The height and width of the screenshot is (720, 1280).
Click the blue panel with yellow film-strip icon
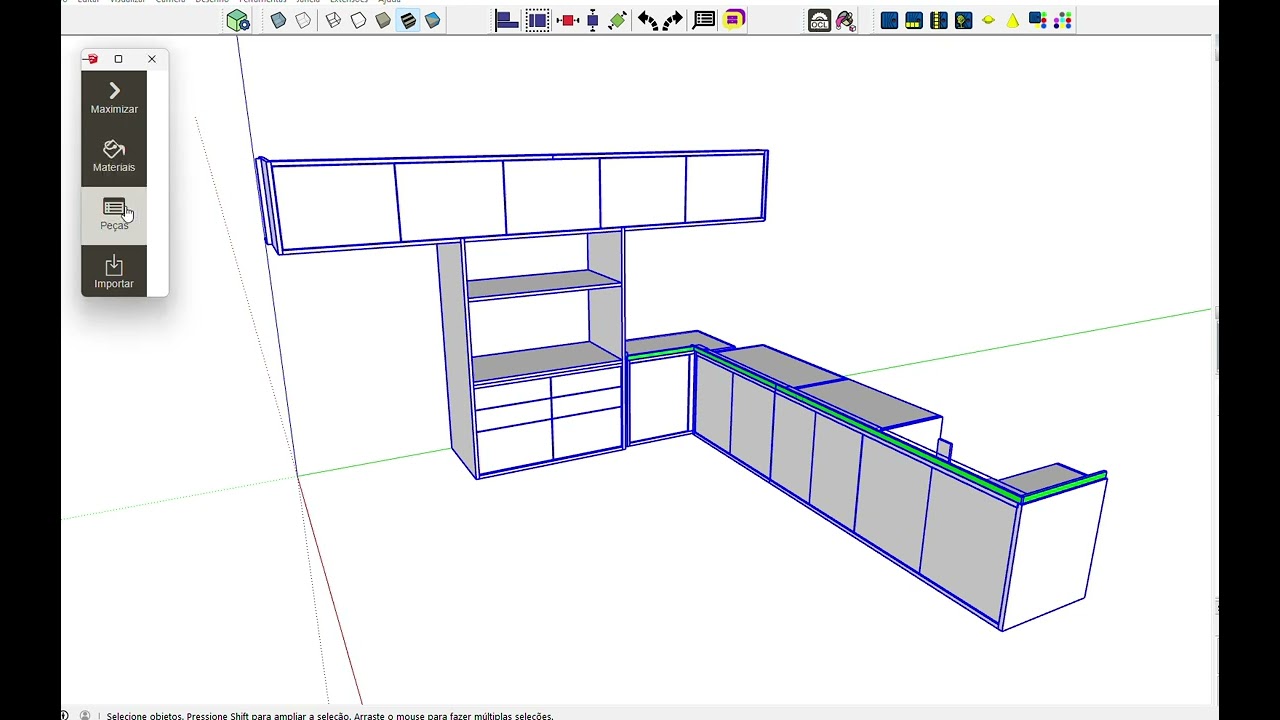coord(938,20)
